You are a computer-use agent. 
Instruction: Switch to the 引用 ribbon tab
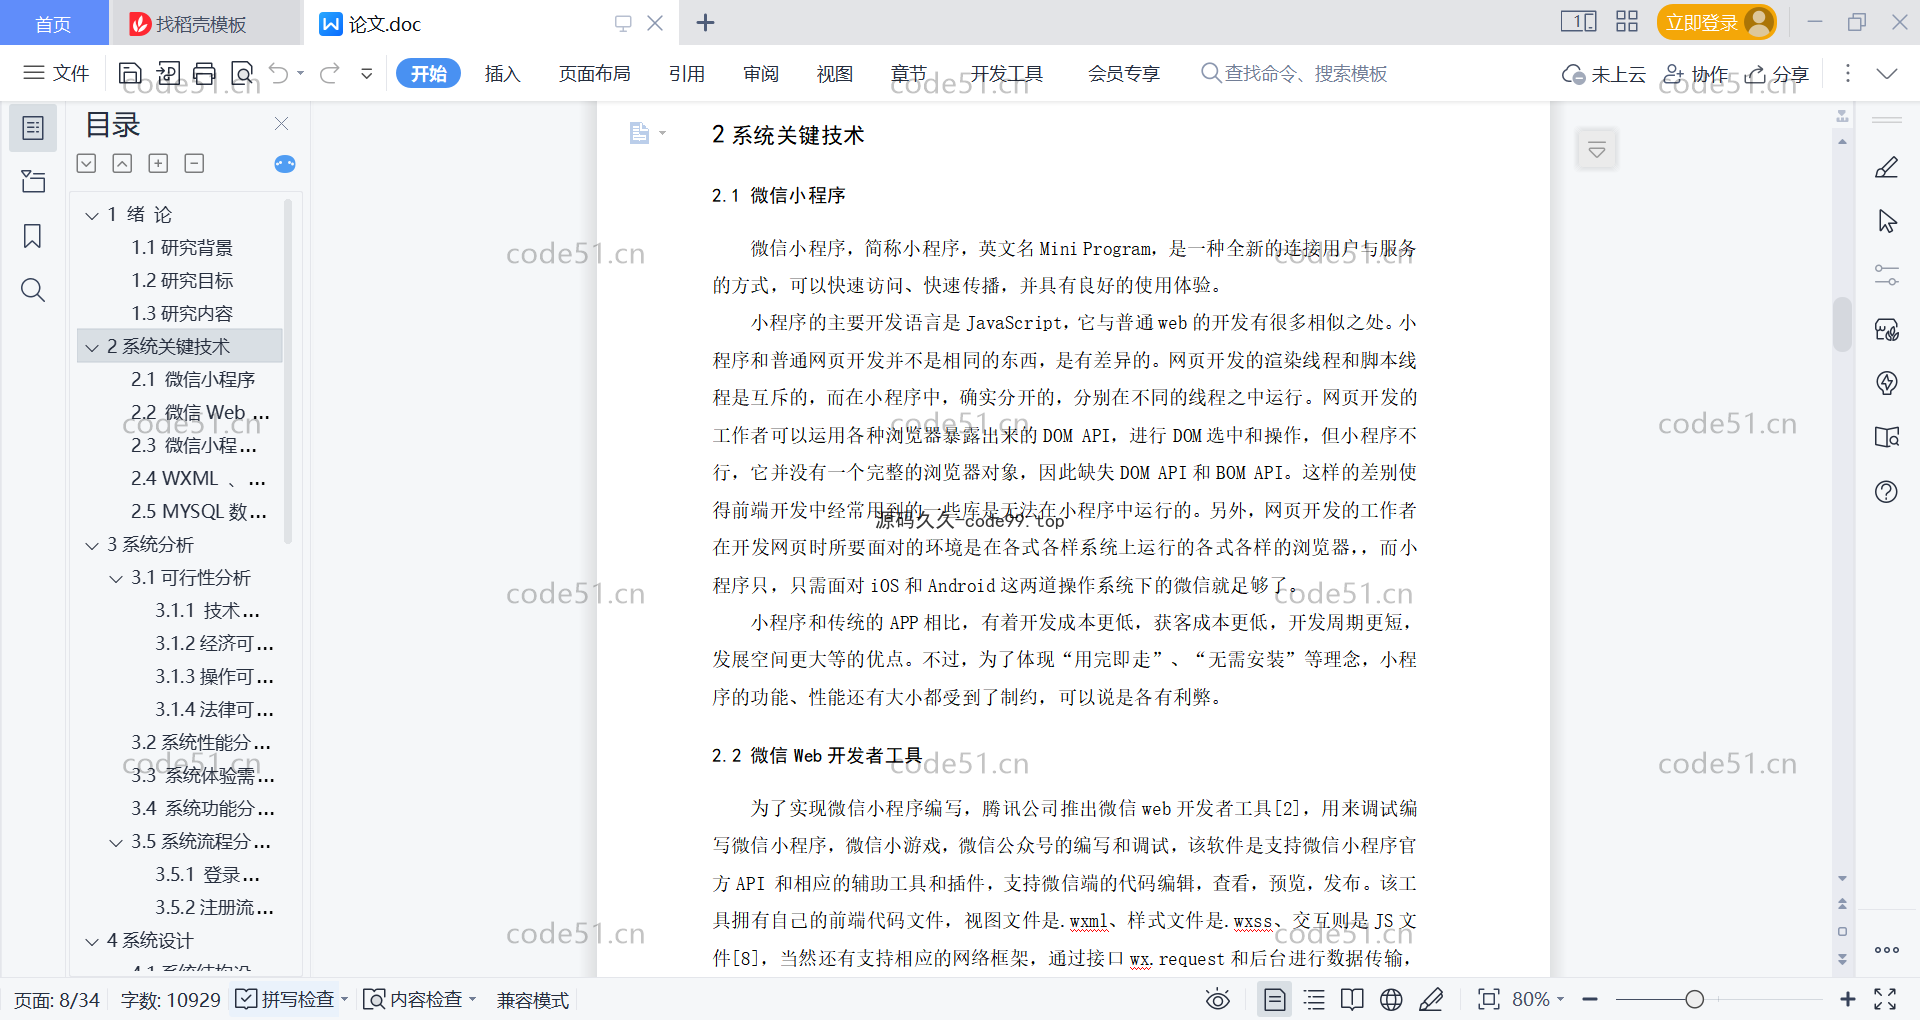[x=687, y=73]
